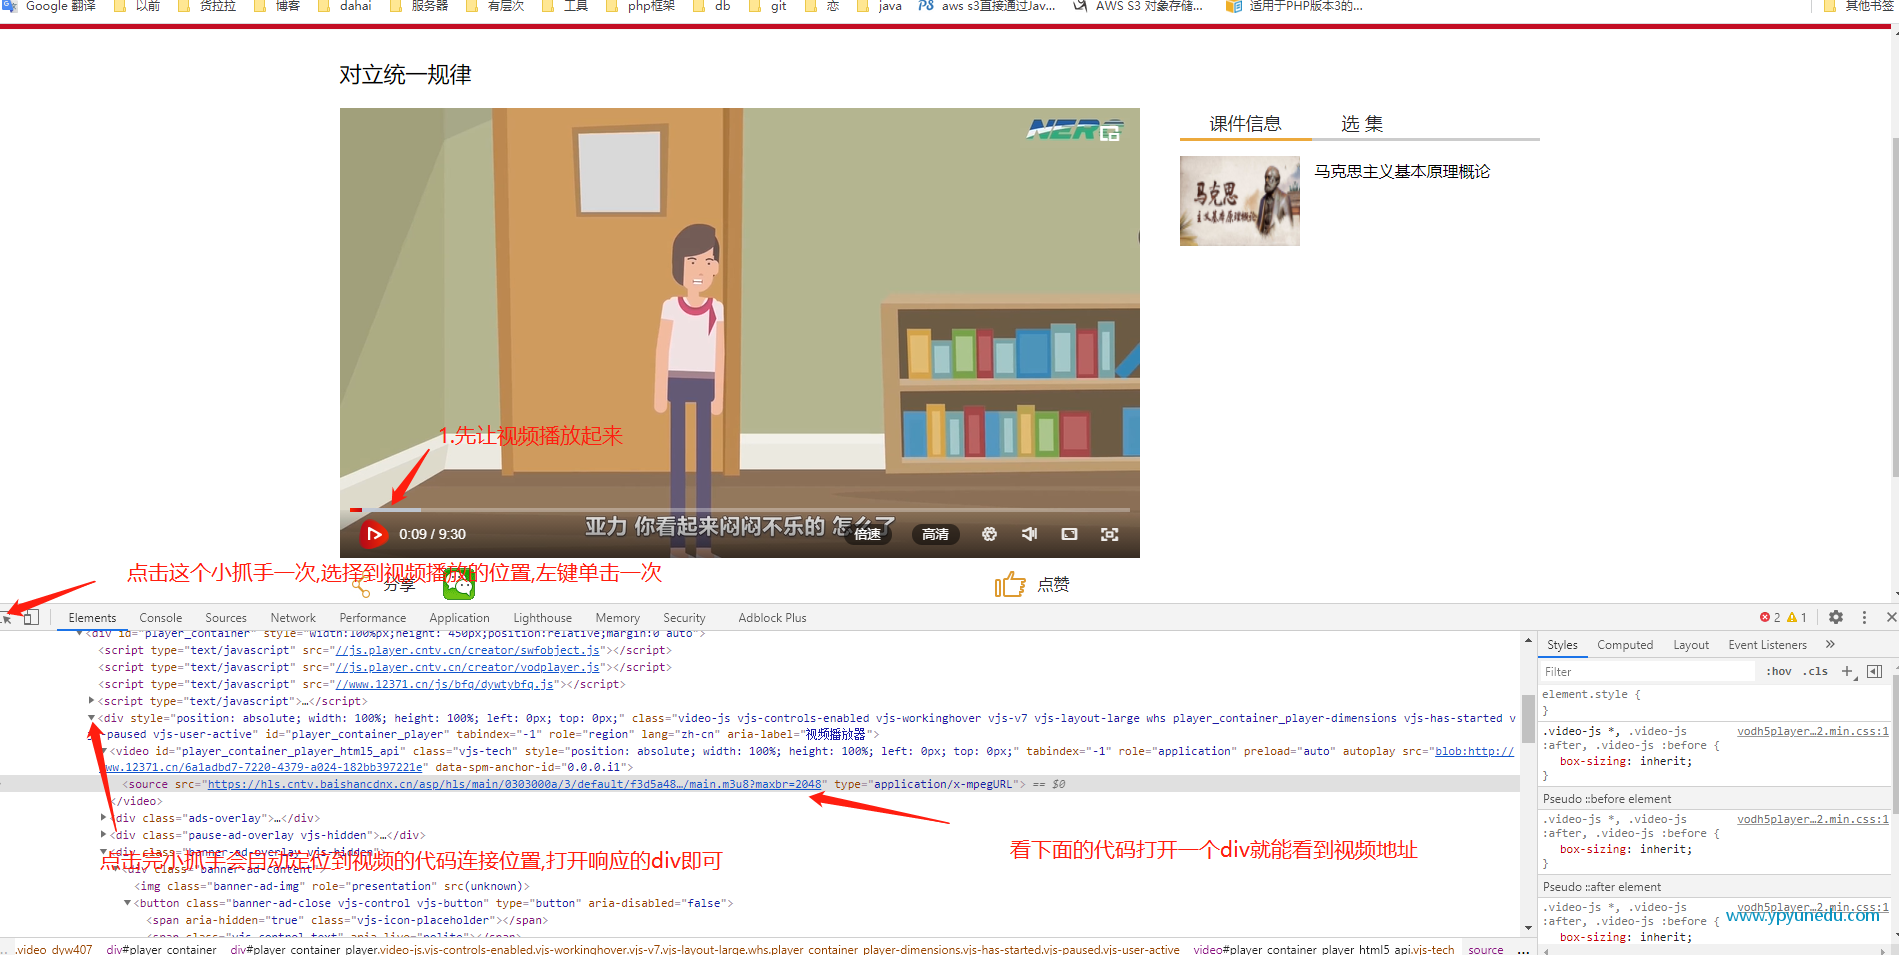This screenshot has height=955, width=1899.
Task: Toggle the computed styles sidebar pane icon
Action: tap(1875, 672)
